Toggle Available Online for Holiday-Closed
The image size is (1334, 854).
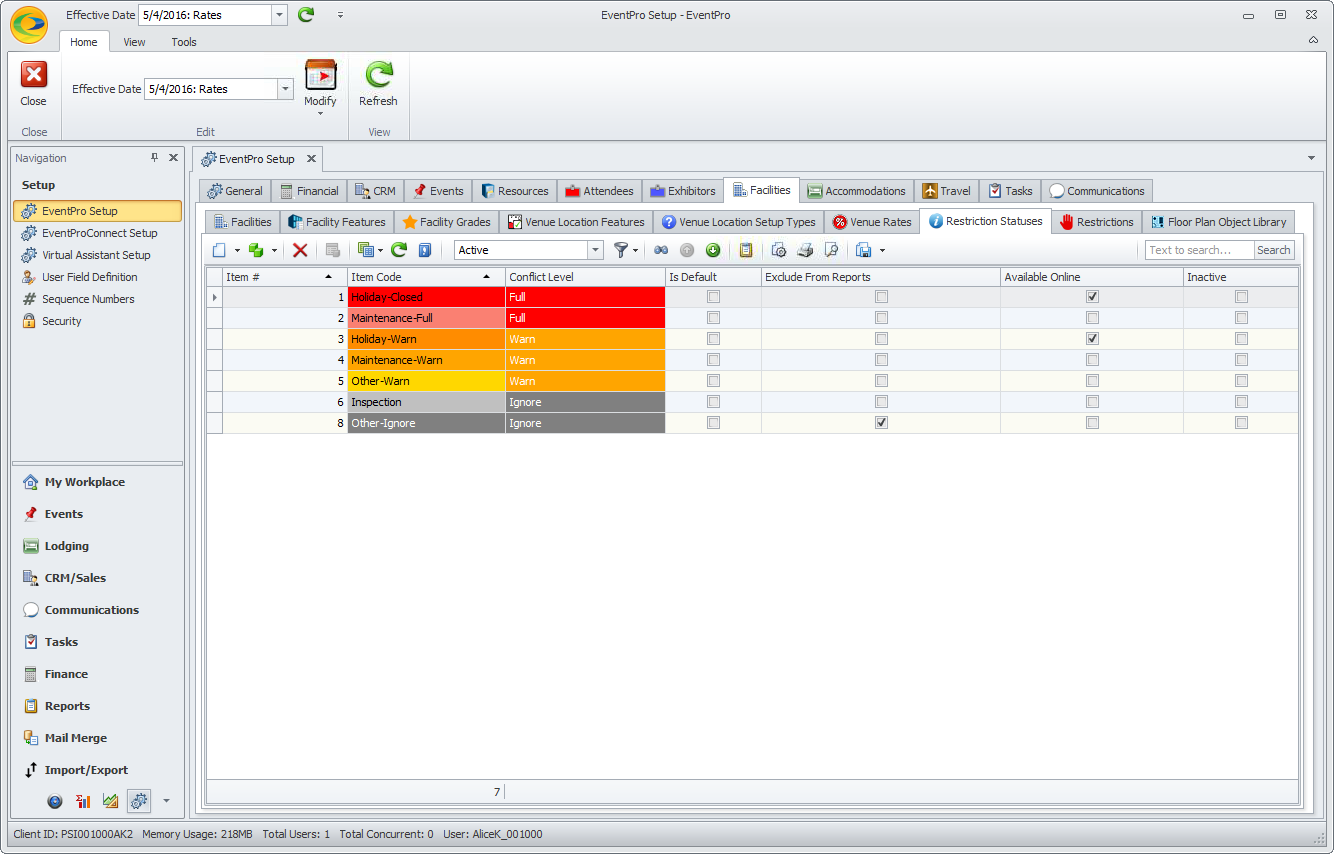click(x=1092, y=297)
